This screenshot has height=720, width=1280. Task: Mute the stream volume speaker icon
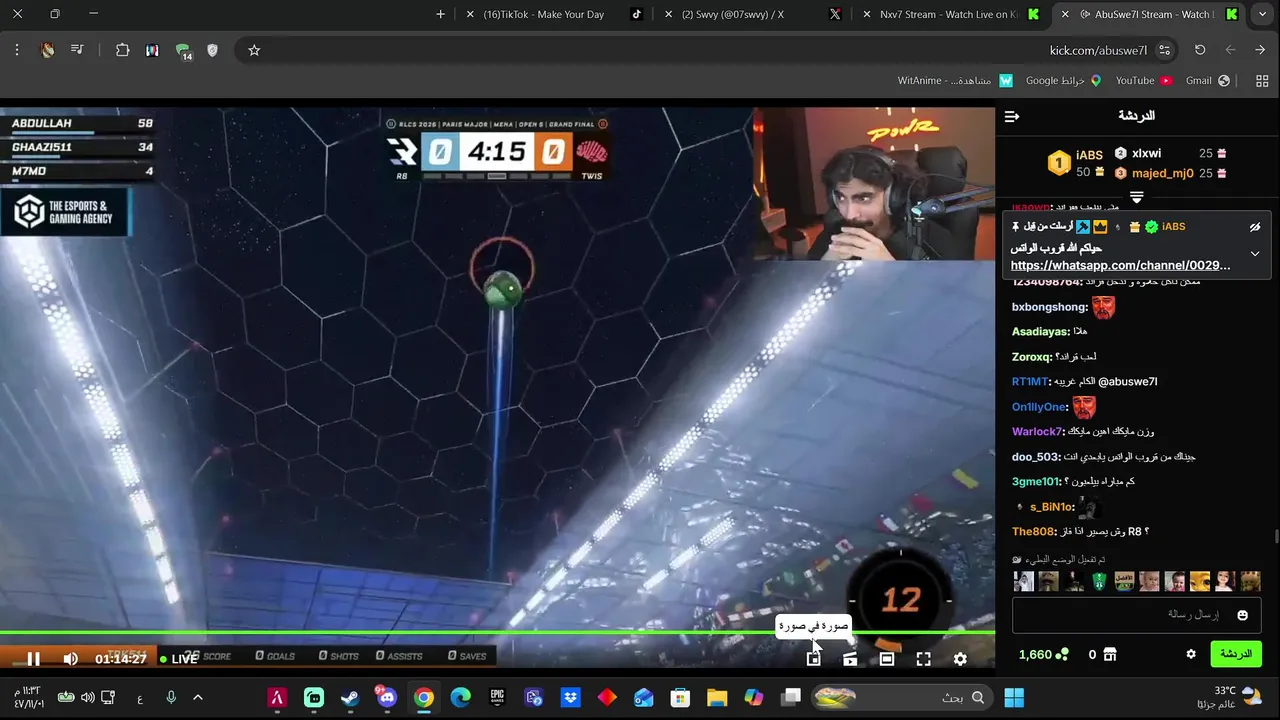coord(70,658)
